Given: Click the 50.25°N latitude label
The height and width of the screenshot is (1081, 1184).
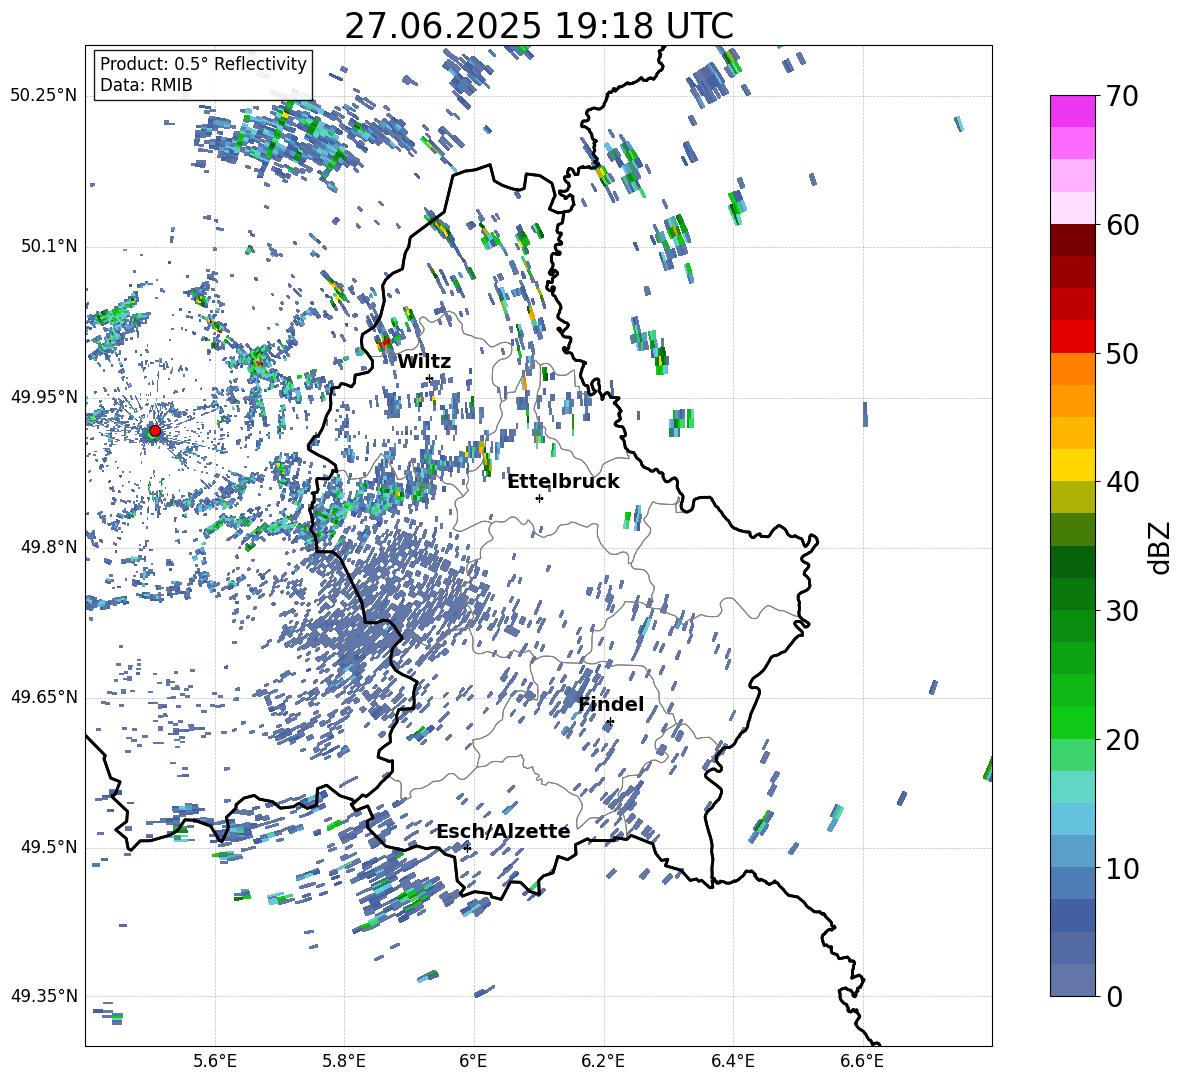Looking at the screenshot, I should 44,96.
